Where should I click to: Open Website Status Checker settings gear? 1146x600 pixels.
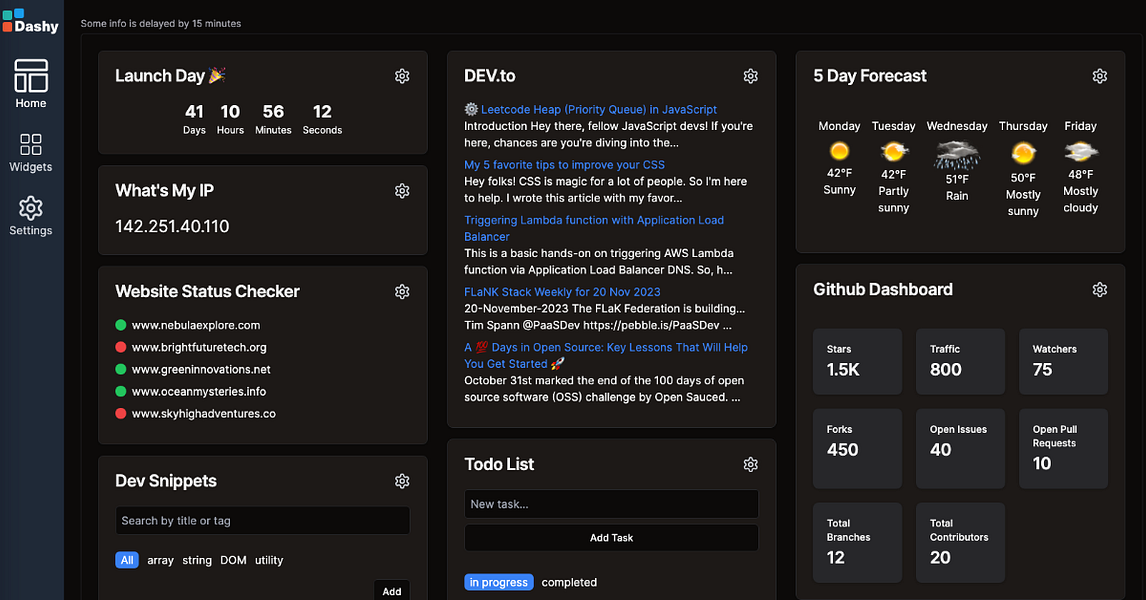[x=402, y=292]
